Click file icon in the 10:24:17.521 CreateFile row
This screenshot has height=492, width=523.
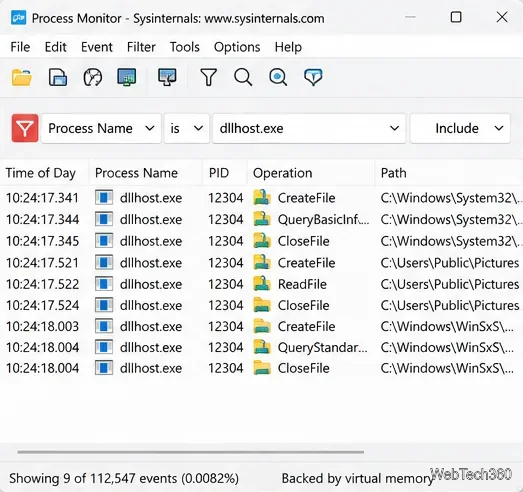pos(262,263)
